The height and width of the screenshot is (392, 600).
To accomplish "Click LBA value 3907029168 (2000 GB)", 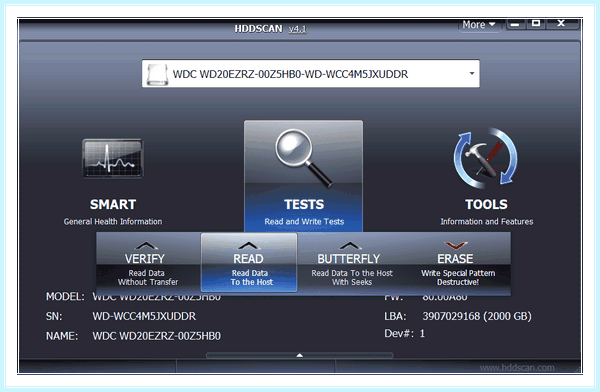I will point(477,316).
